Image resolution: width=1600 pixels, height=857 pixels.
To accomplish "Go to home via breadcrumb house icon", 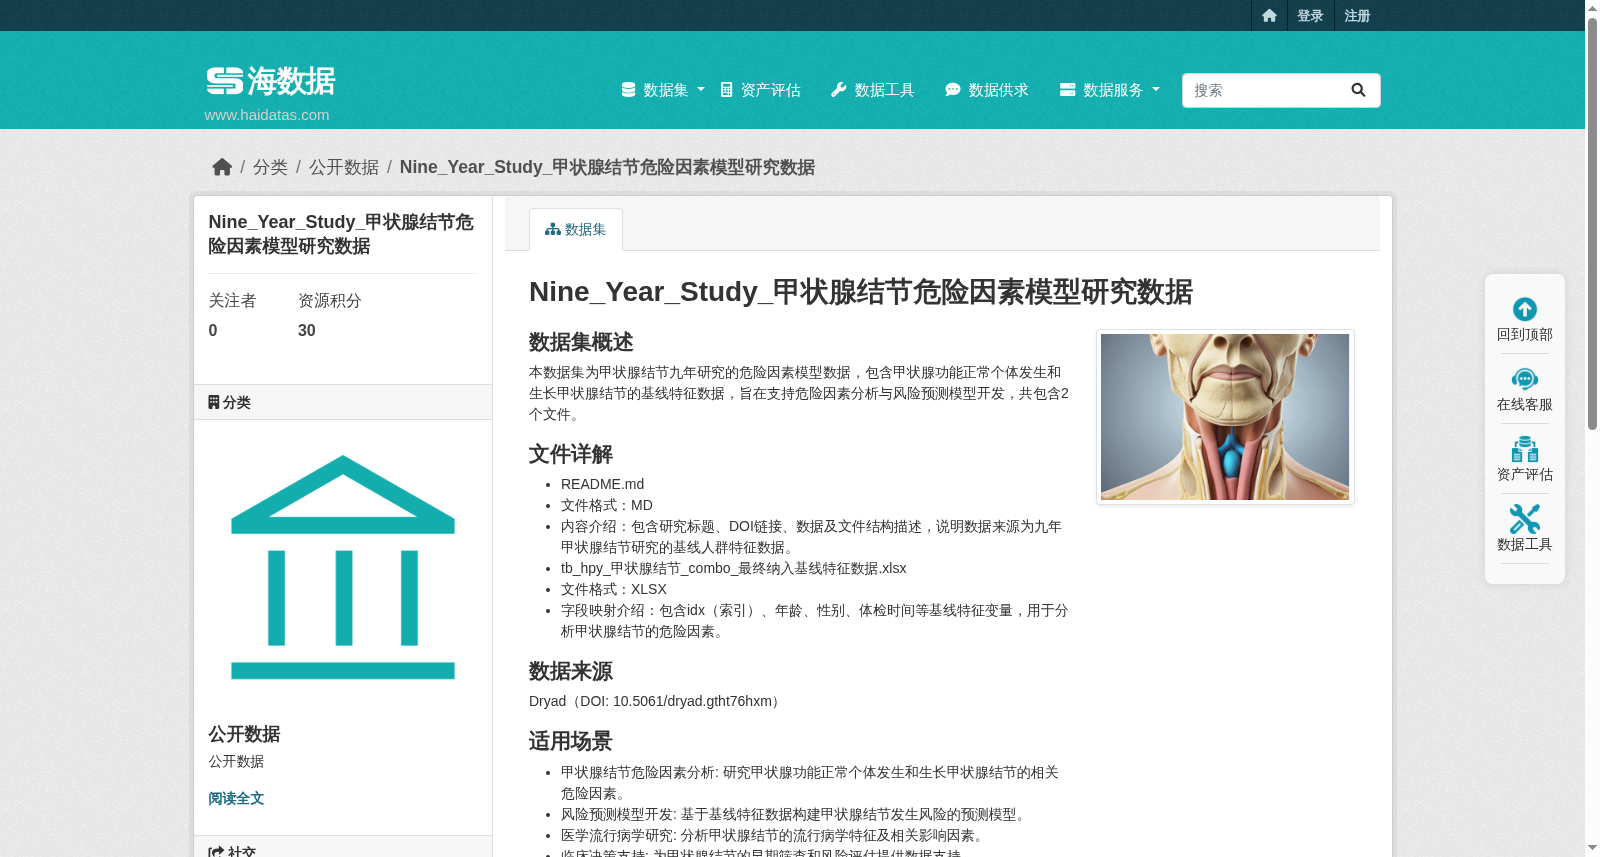I will point(222,167).
